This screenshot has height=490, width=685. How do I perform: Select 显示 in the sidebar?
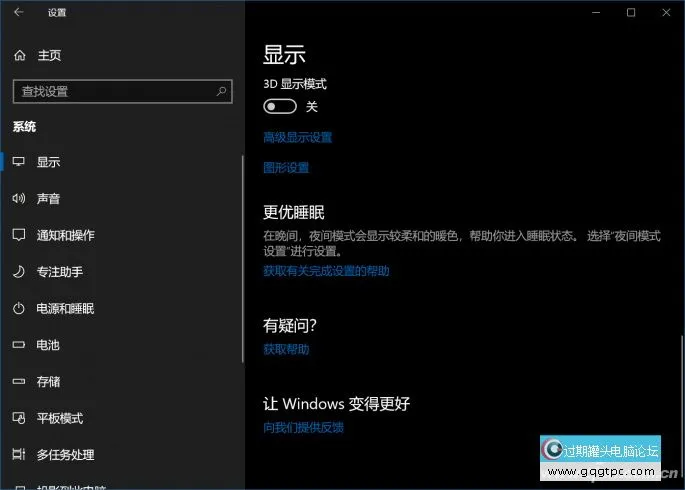pos(122,162)
